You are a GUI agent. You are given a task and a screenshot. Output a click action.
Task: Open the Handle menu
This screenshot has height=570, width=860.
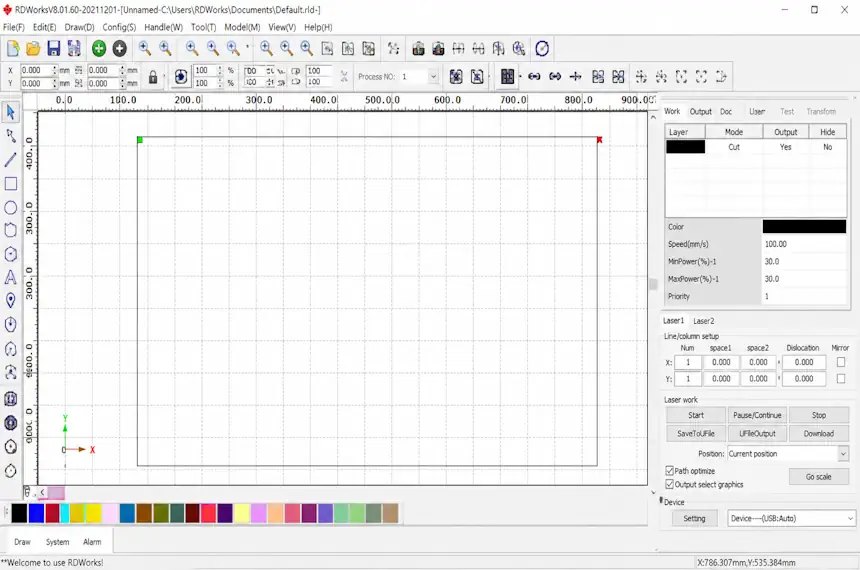tap(163, 27)
